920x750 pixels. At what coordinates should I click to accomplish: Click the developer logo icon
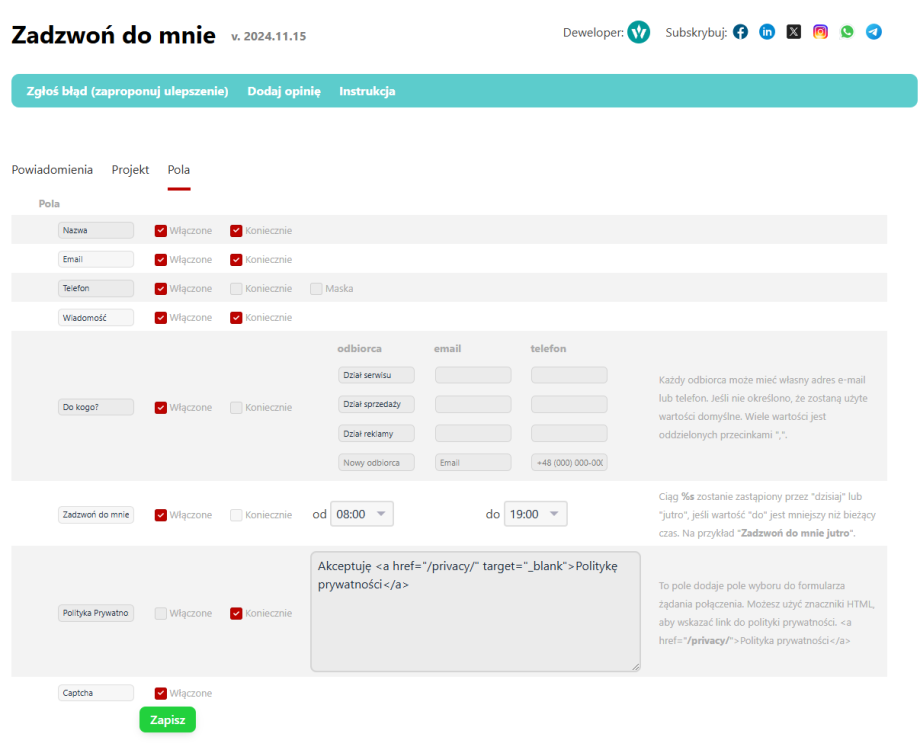click(x=638, y=32)
